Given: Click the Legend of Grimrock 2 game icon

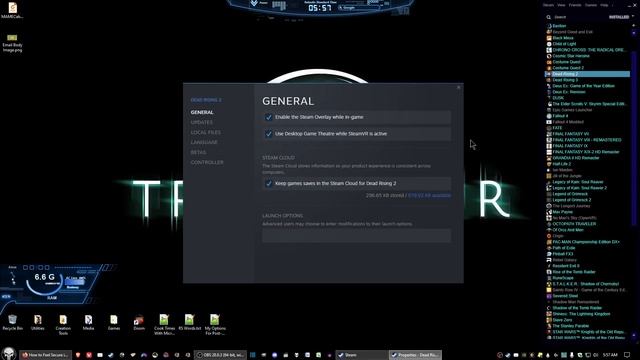Looking at the screenshot, I should [549, 200].
